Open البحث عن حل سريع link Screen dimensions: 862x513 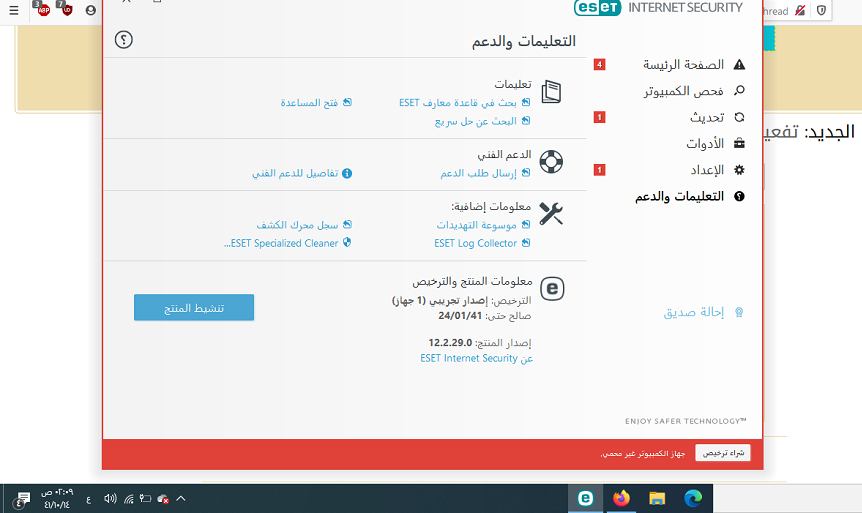coord(476,121)
